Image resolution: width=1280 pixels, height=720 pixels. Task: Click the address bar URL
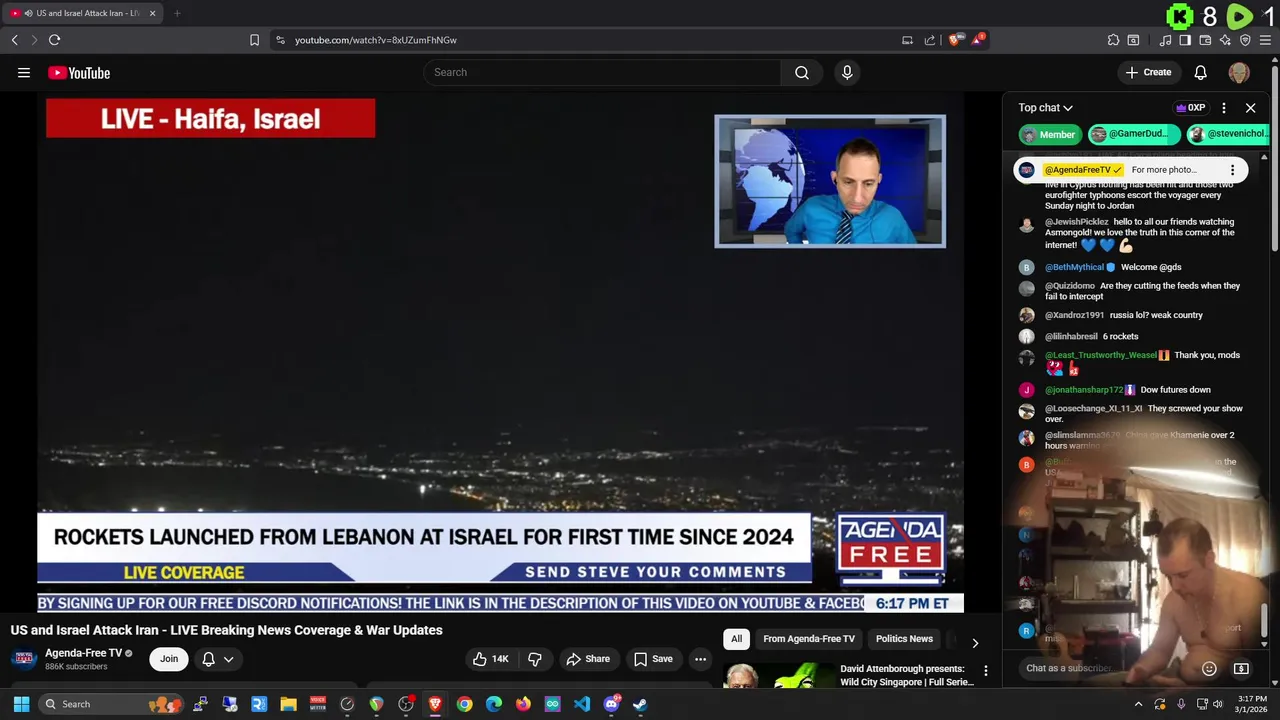376,40
